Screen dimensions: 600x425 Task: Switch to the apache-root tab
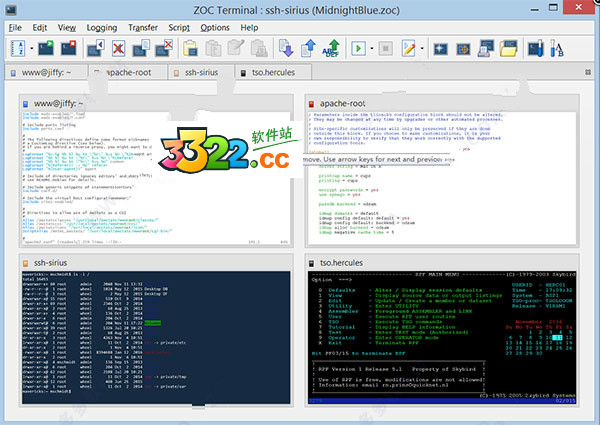[x=128, y=72]
